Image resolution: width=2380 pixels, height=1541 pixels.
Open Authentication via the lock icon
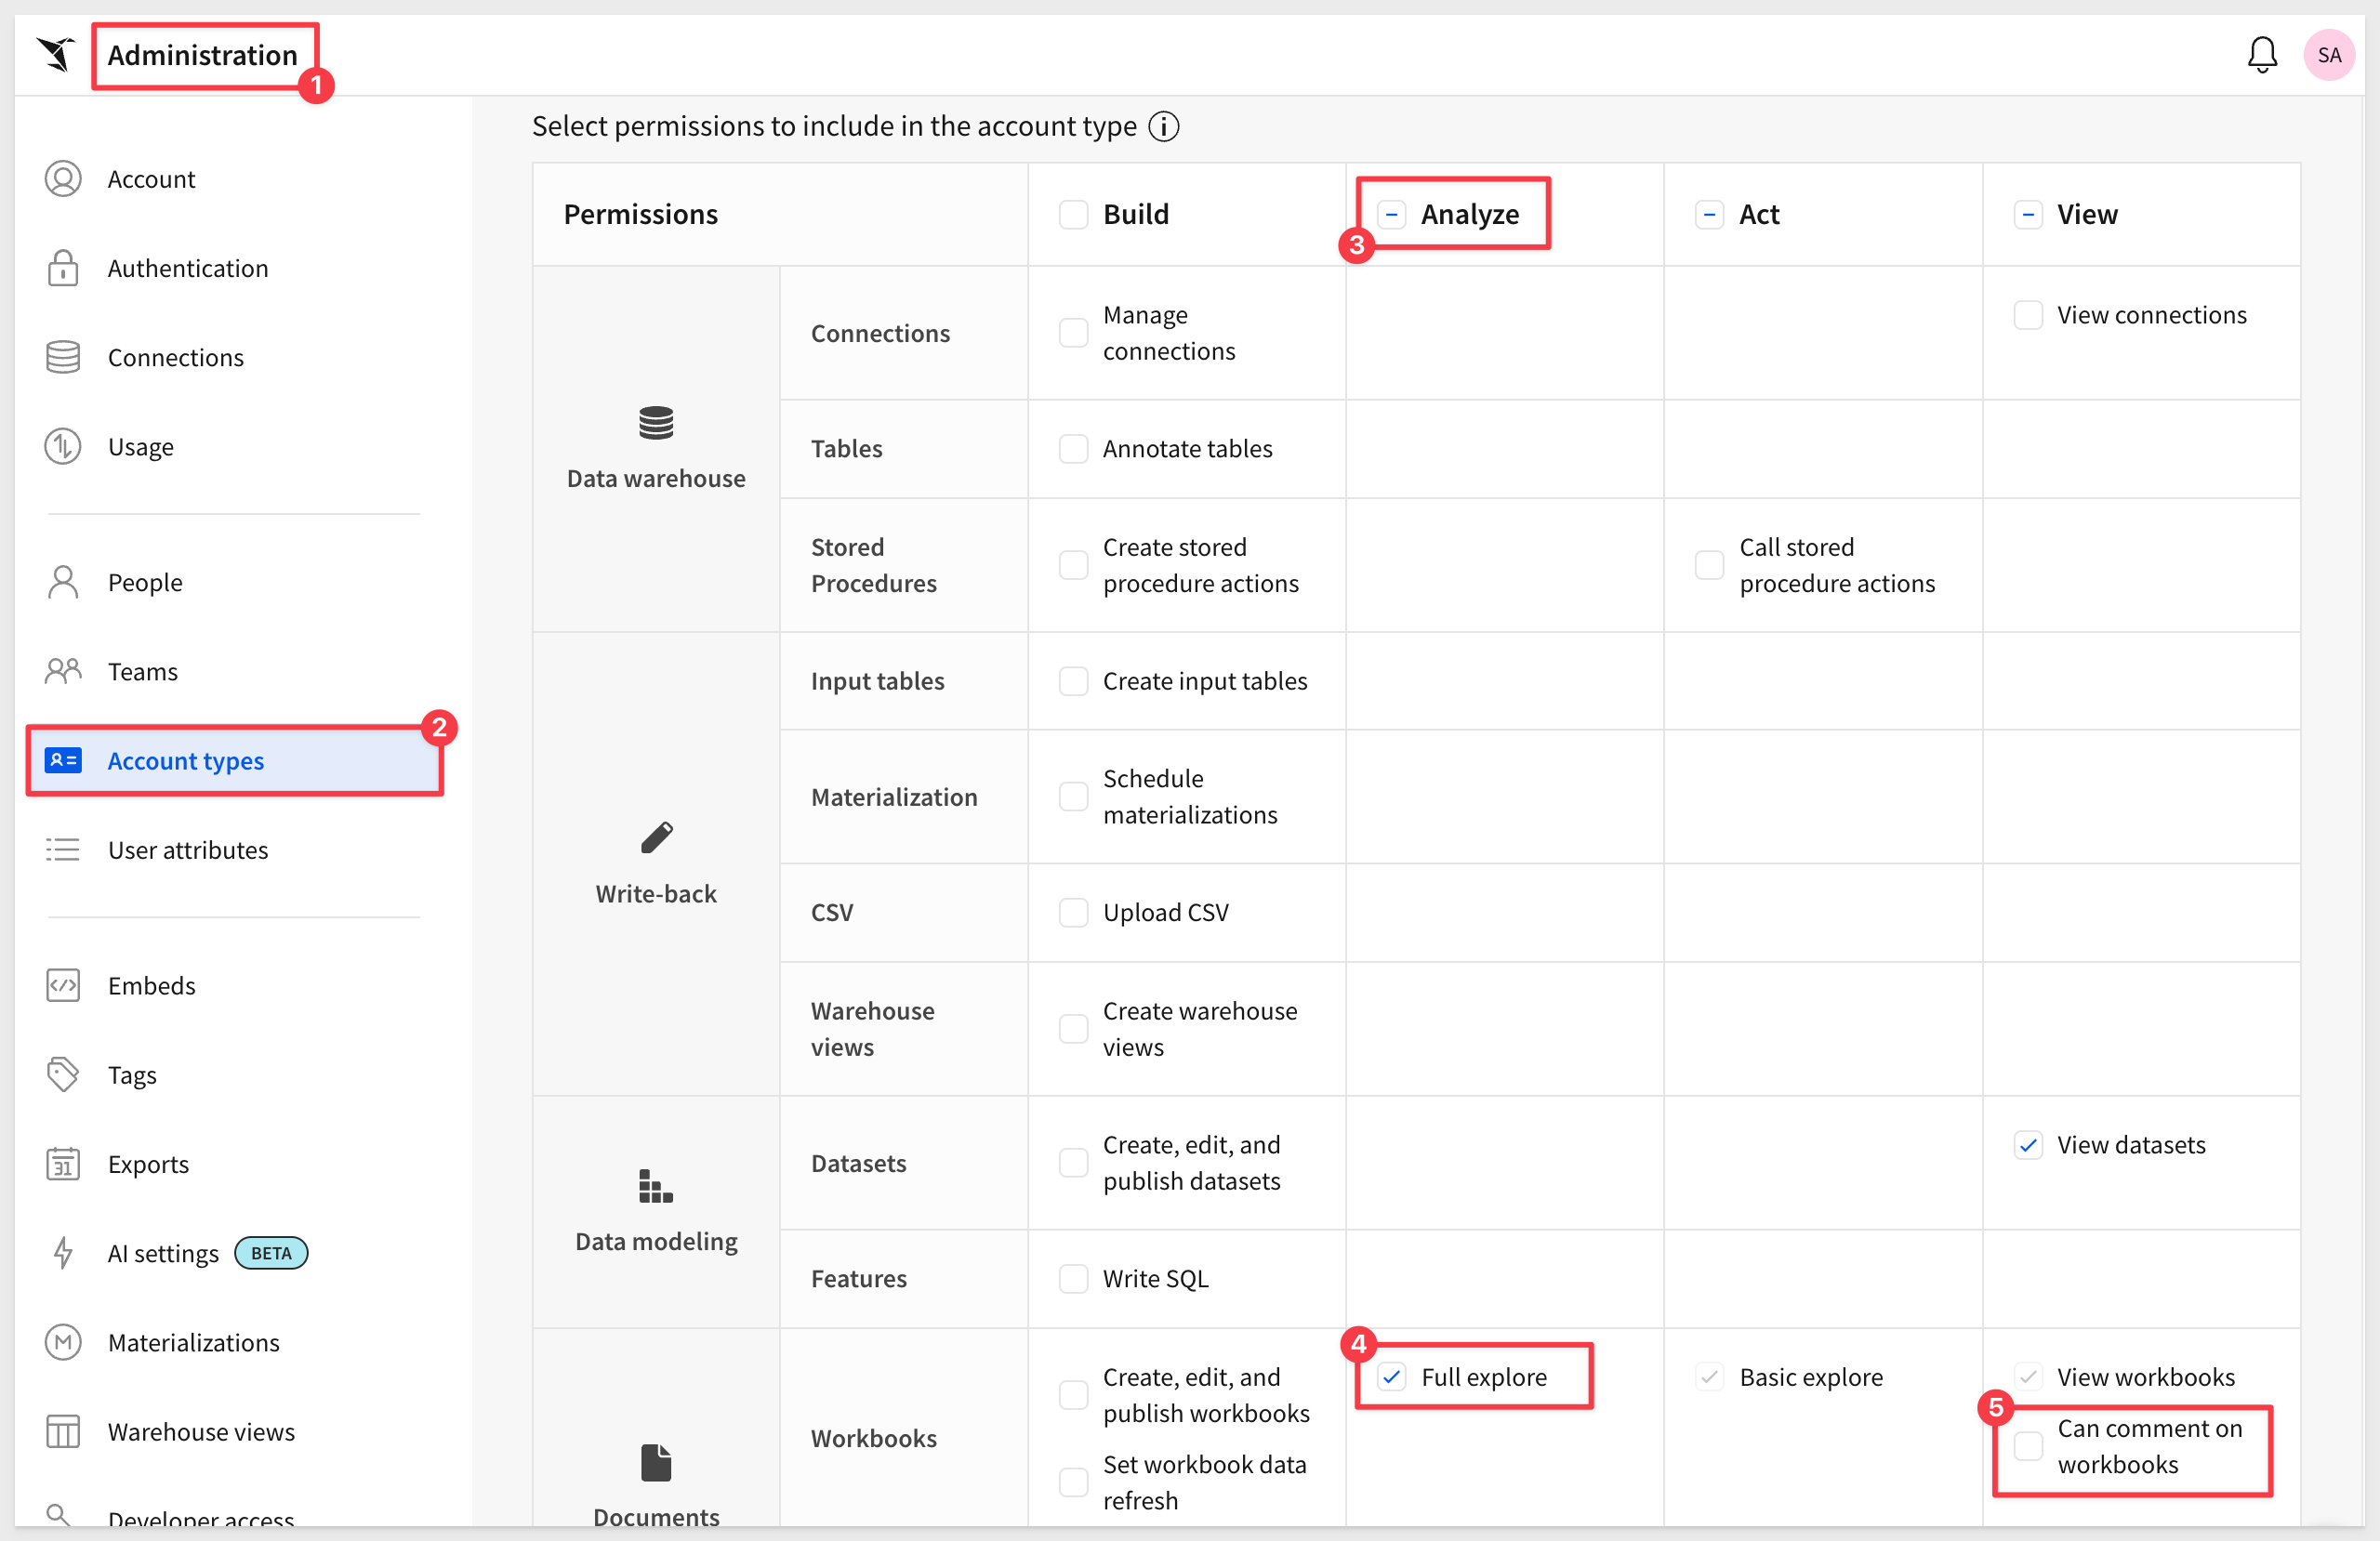[x=63, y=268]
